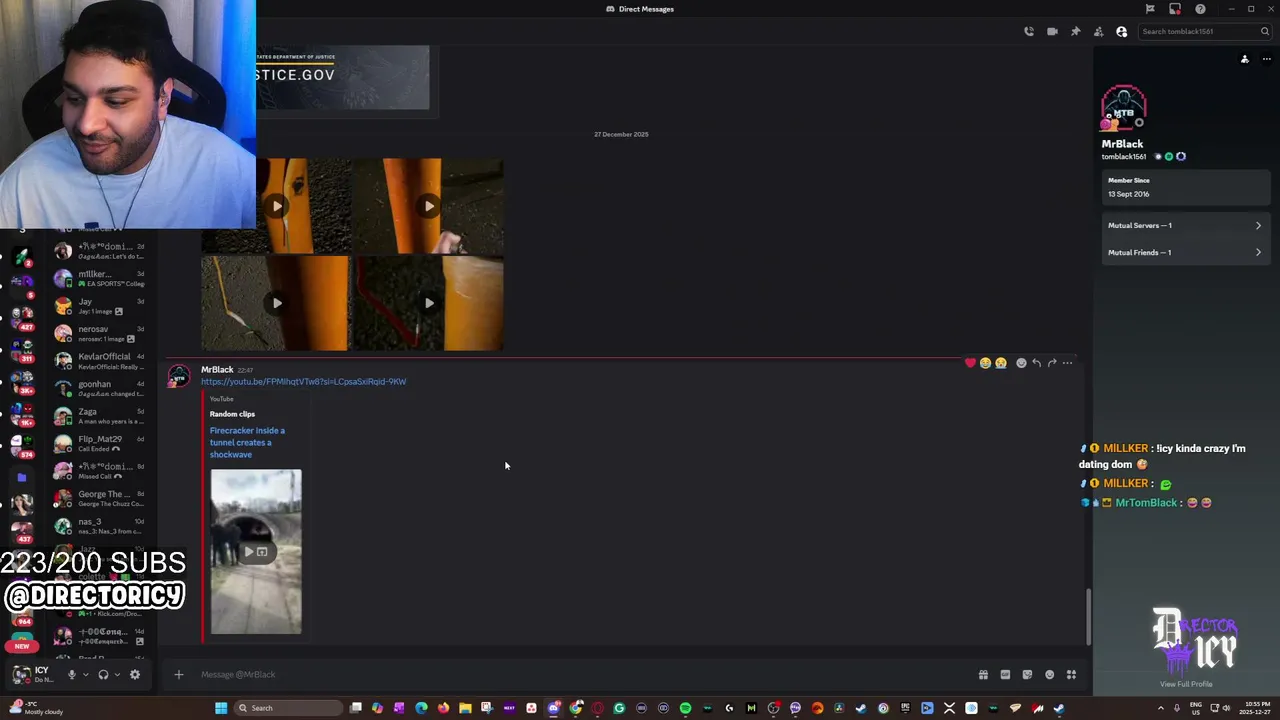Open DM with Zaga
This screenshot has height=720, width=1280.
tap(100, 416)
